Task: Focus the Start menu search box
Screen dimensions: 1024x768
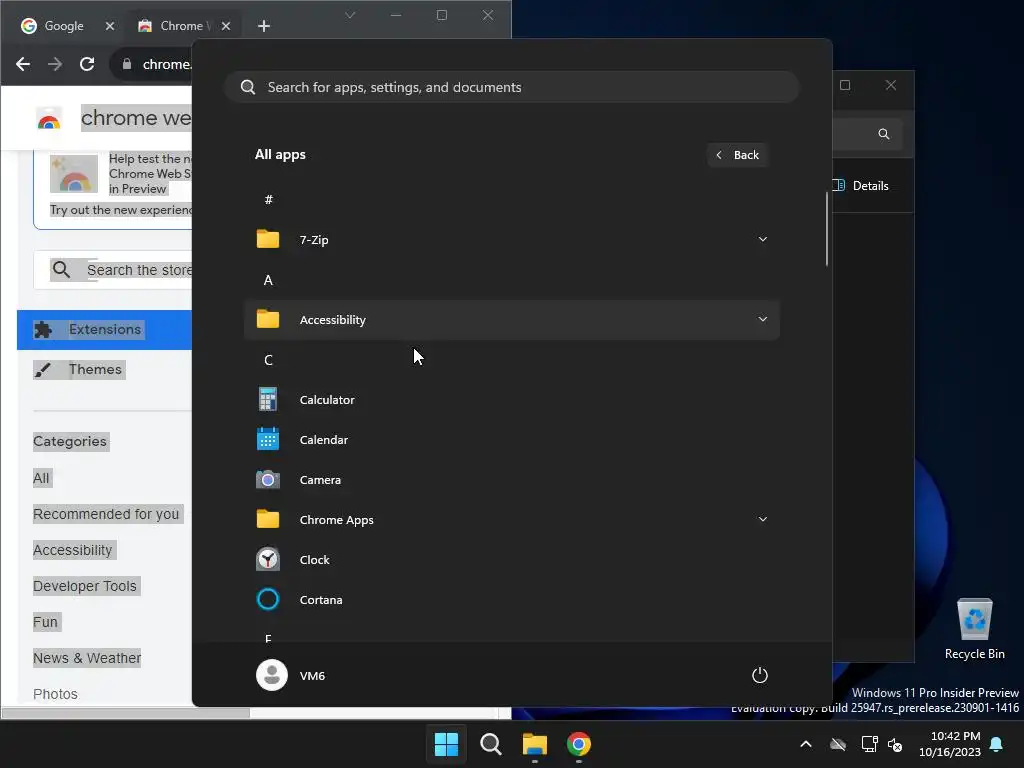Action: (x=511, y=88)
